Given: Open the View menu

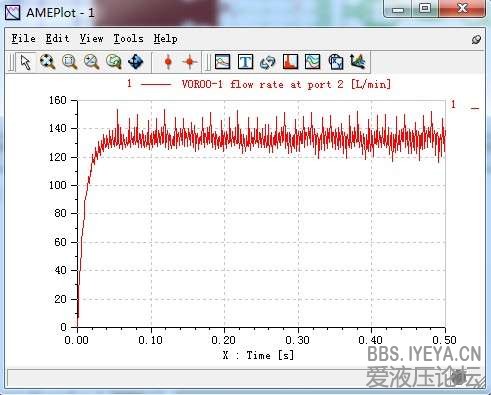Looking at the screenshot, I should click(91, 39).
